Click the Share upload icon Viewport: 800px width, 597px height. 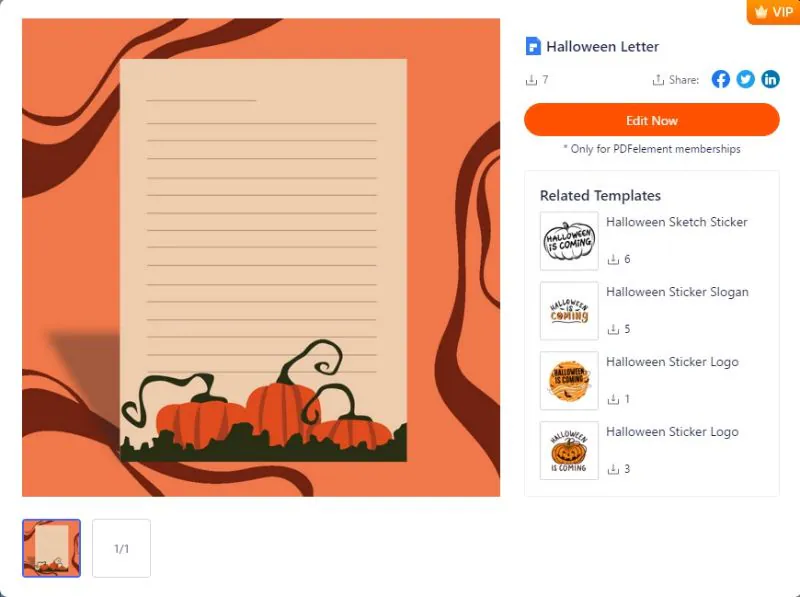(x=658, y=80)
